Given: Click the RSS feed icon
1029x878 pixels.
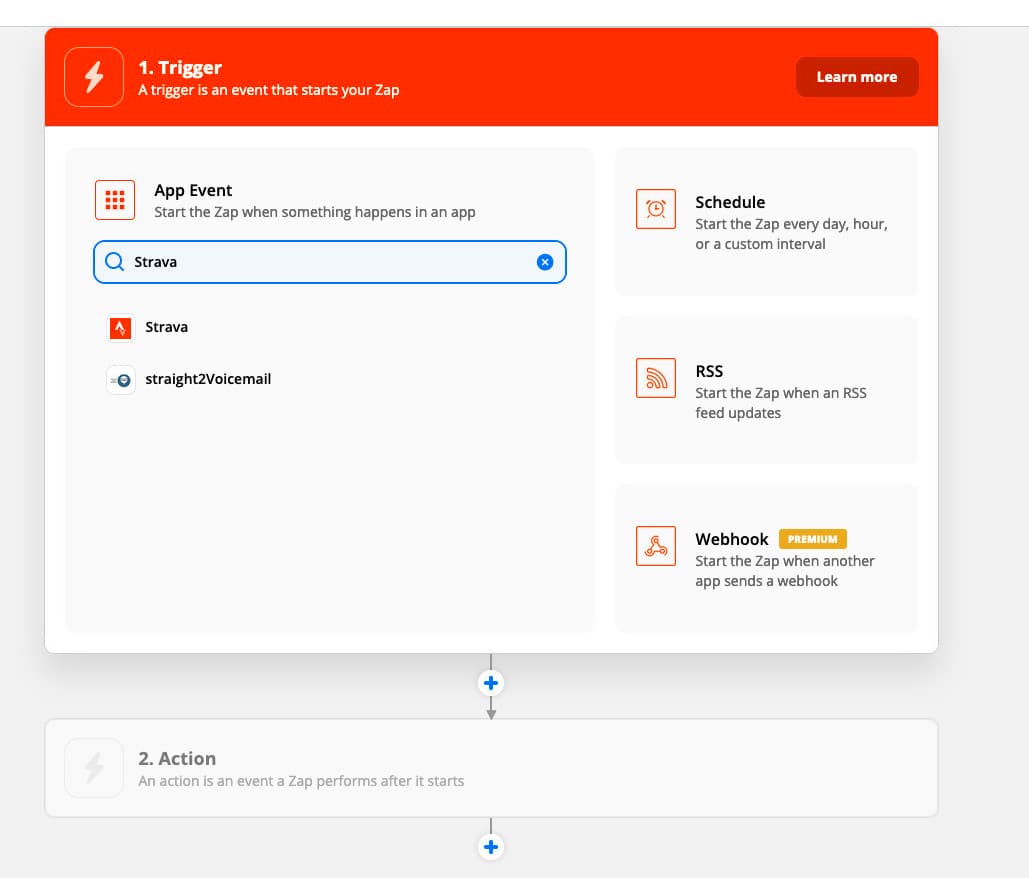Looking at the screenshot, I should pyautogui.click(x=656, y=377).
